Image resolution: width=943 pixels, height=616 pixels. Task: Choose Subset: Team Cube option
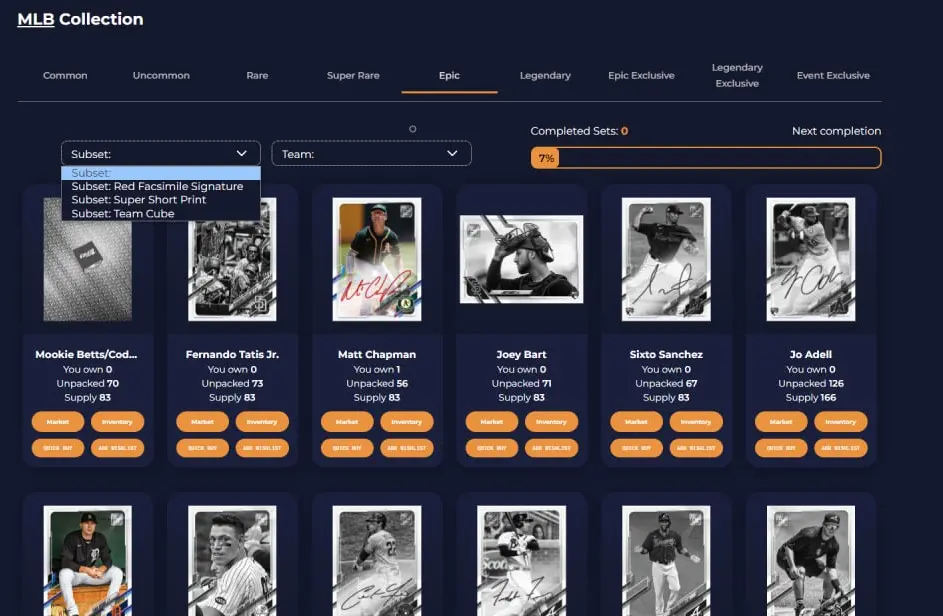pyautogui.click(x=161, y=214)
